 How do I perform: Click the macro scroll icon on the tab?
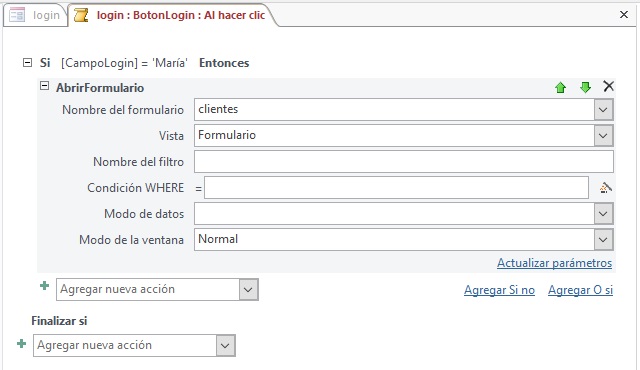(x=80, y=15)
